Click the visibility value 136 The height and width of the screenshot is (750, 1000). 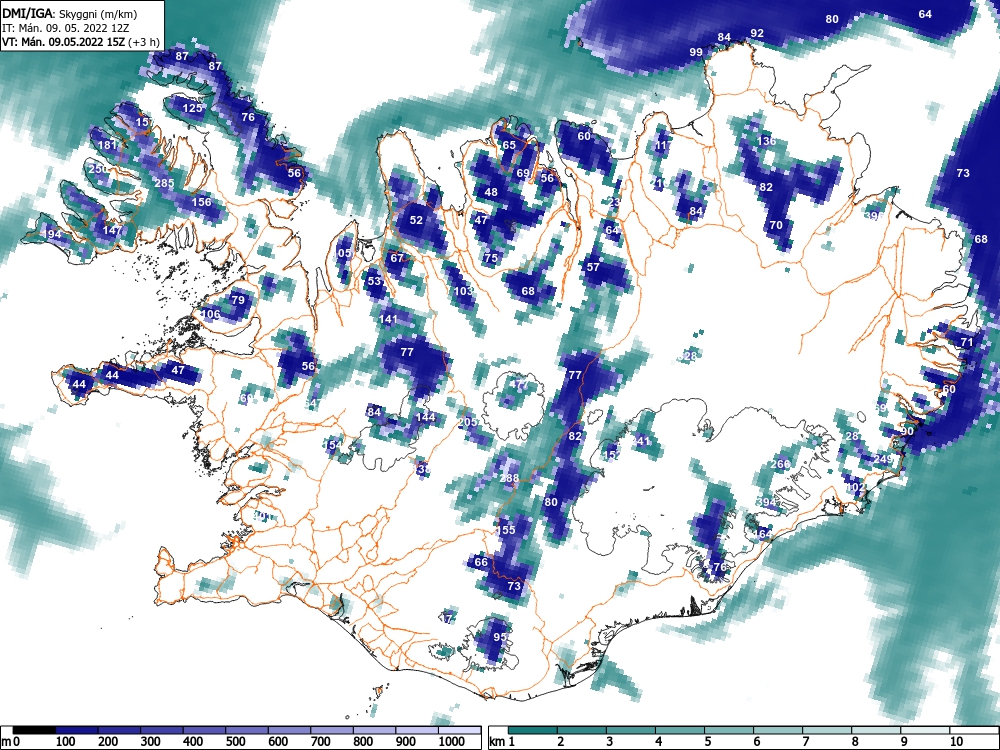click(767, 141)
